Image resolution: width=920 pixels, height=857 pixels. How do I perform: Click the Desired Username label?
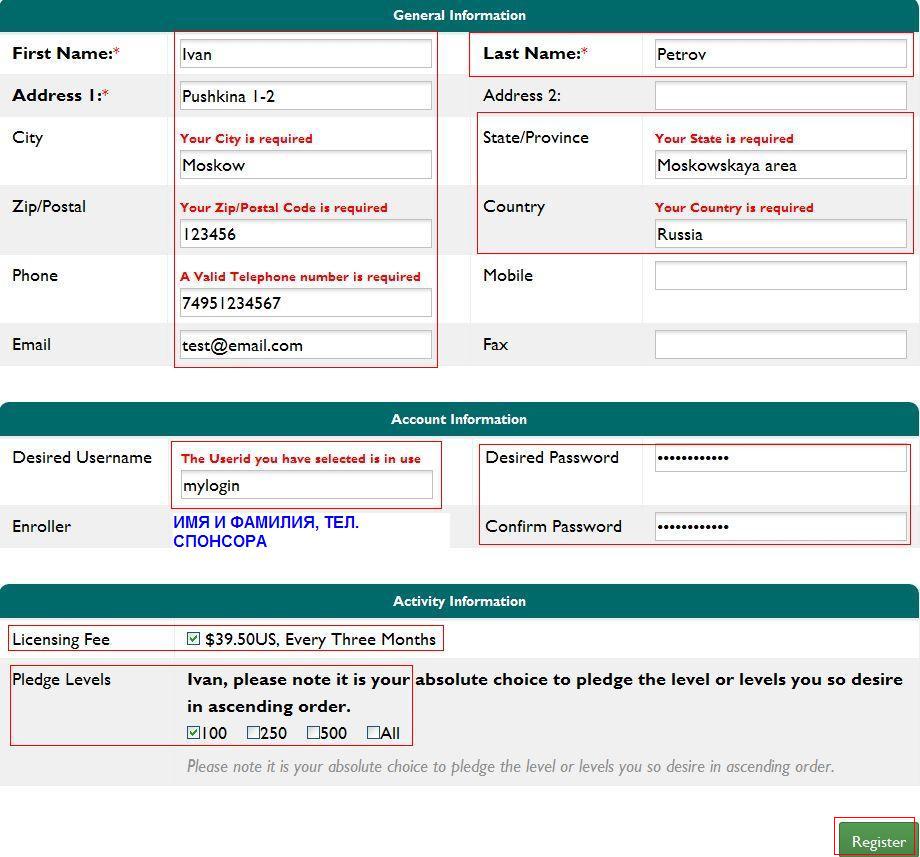[x=82, y=457]
